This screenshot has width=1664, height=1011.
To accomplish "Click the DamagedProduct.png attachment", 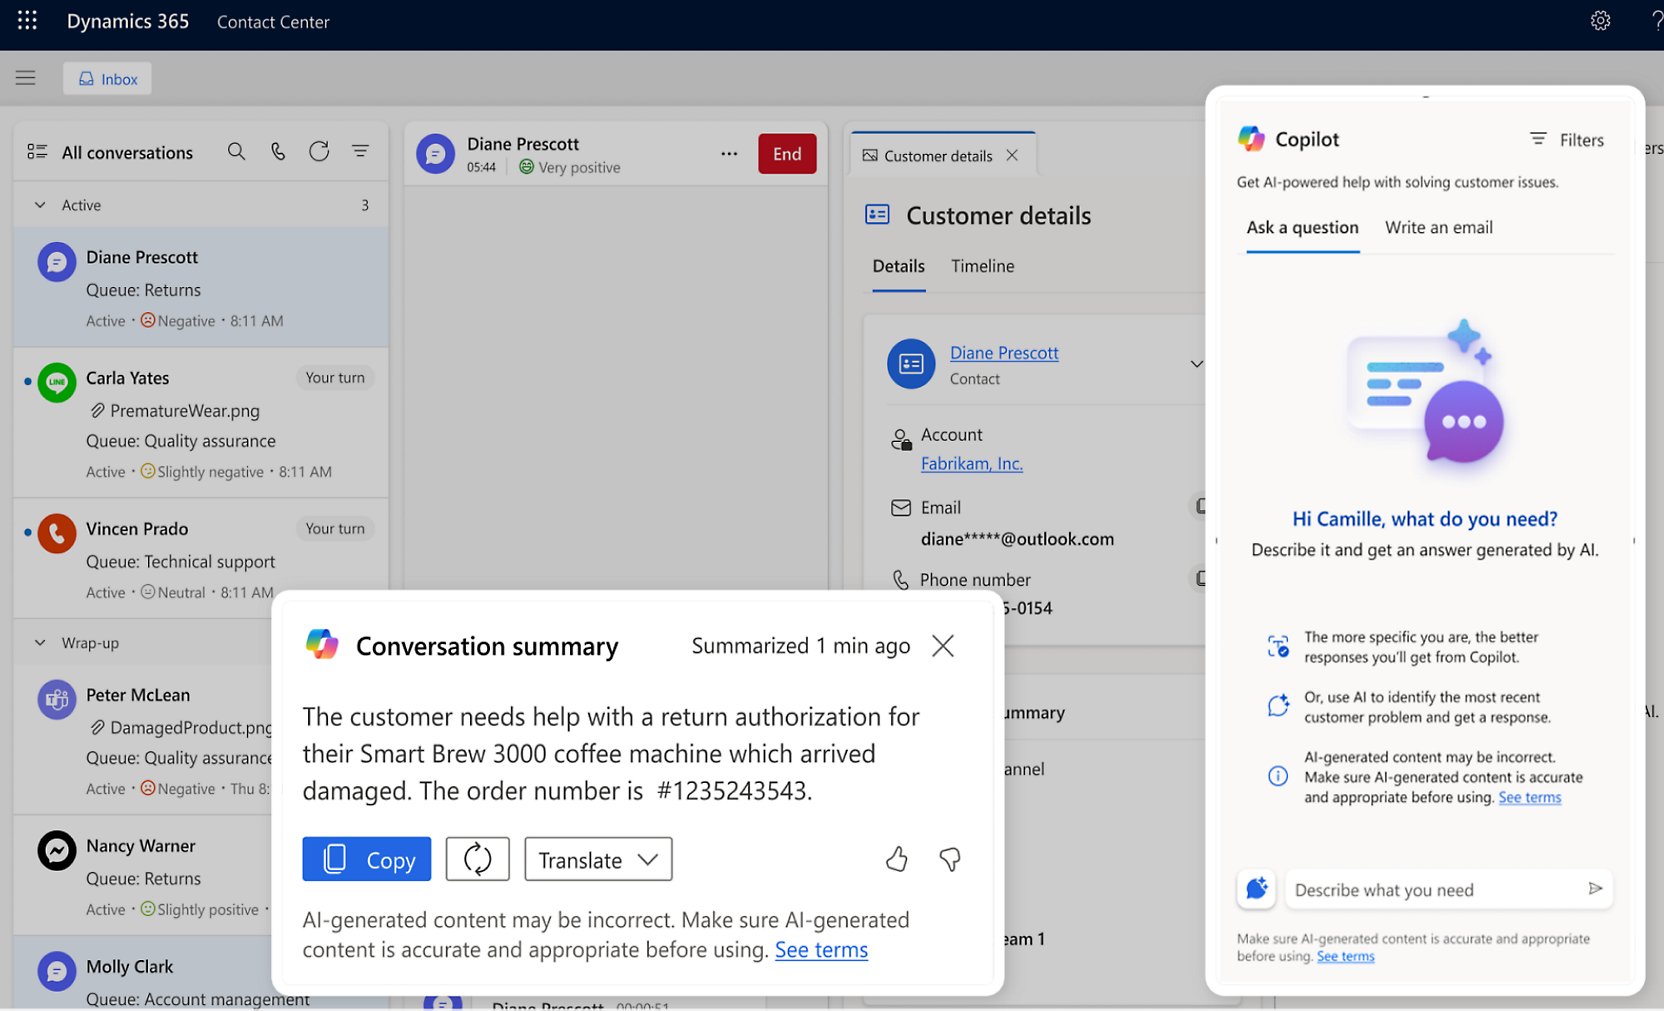I will [180, 727].
